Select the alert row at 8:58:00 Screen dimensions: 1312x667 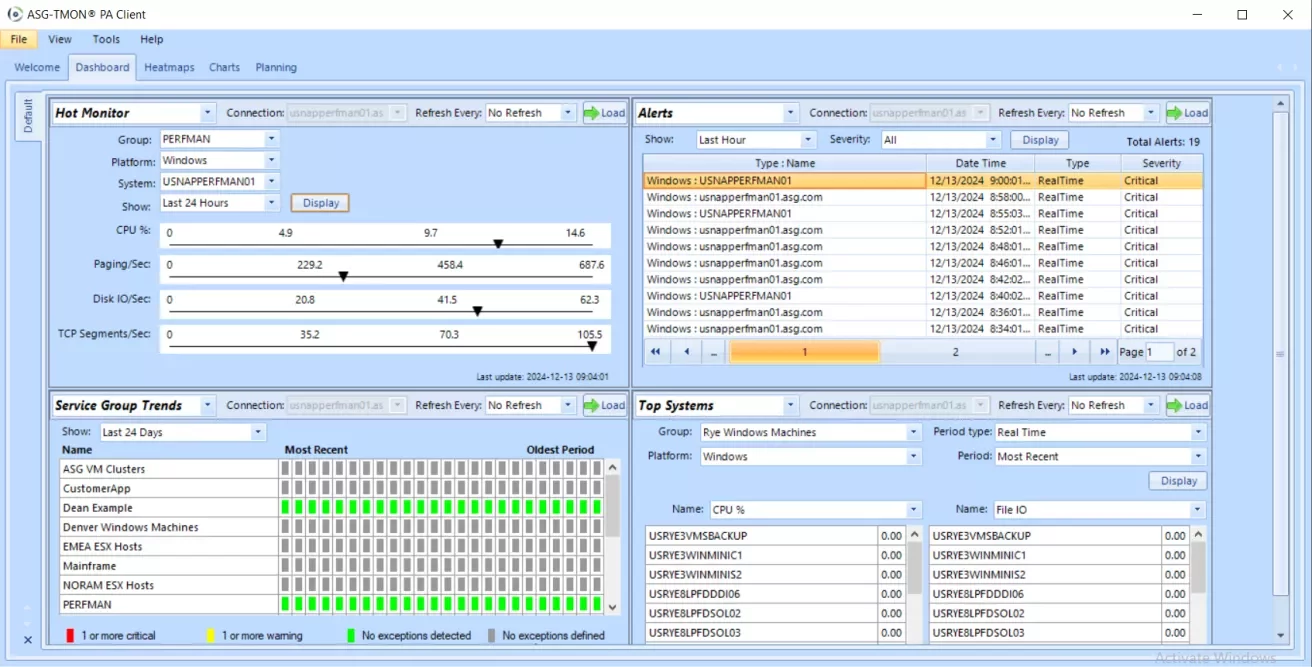pyautogui.click(x=922, y=198)
